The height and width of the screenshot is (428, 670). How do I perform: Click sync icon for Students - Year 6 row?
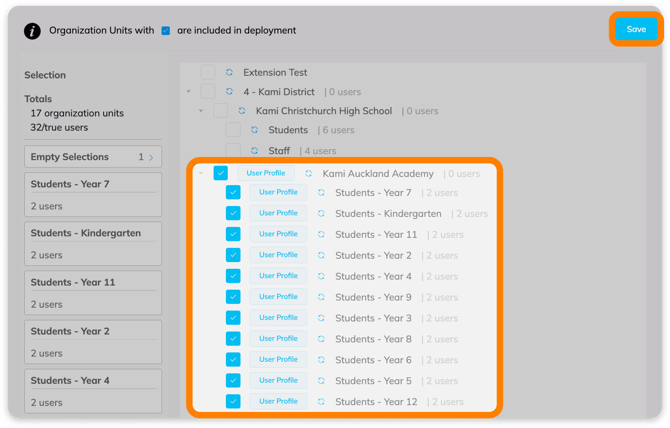321,360
